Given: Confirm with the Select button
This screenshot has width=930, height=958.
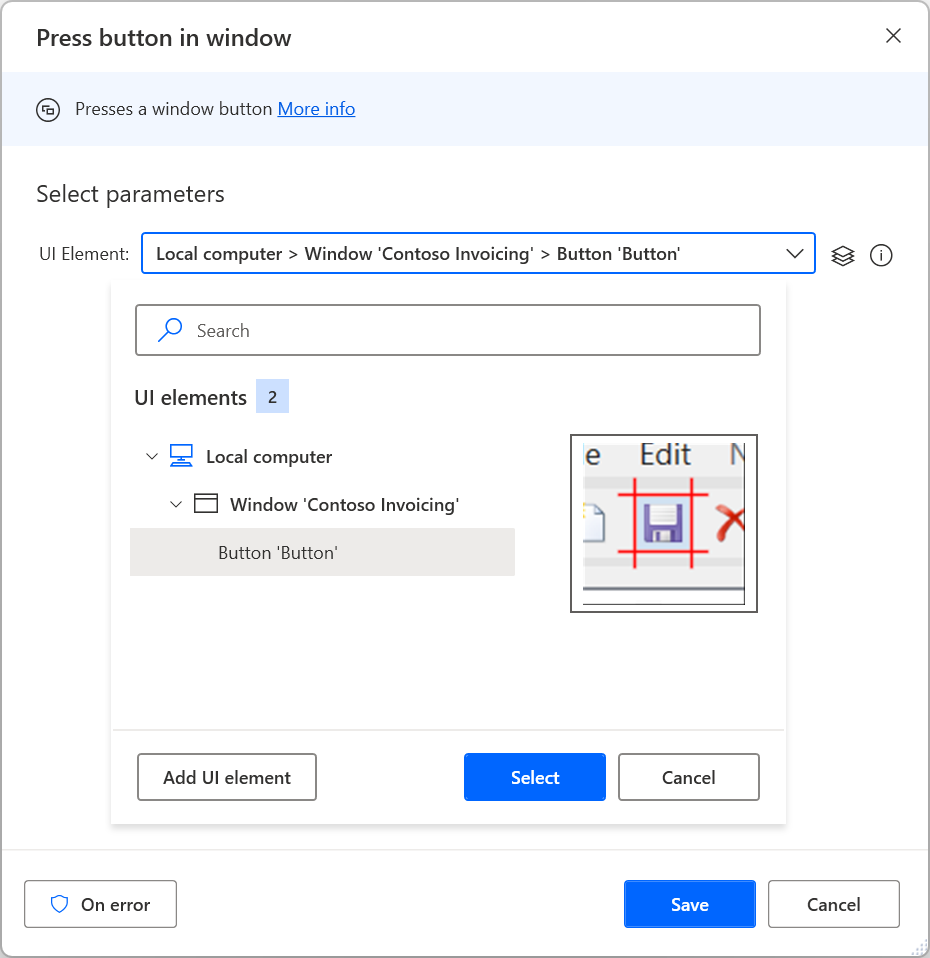Looking at the screenshot, I should (x=534, y=777).
